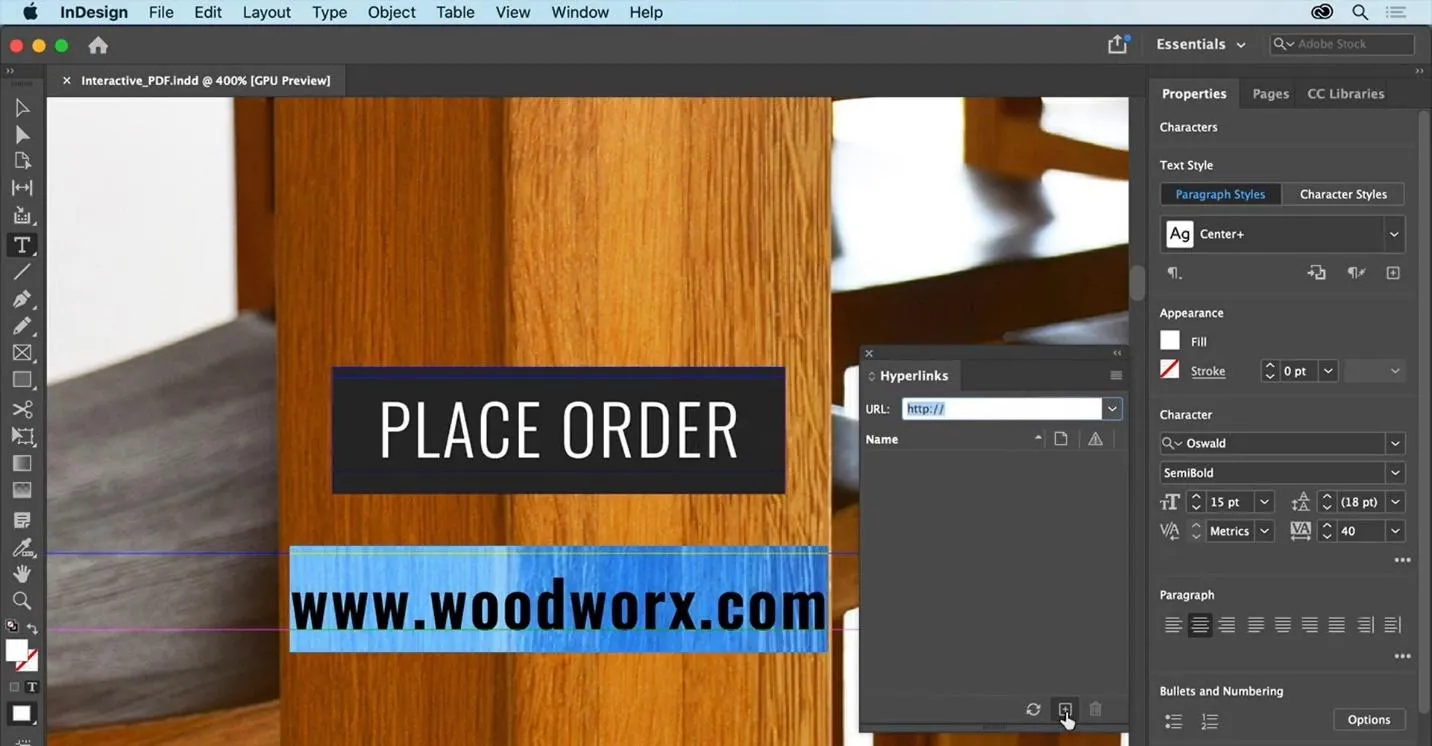Click the white Fill color swatch

tap(1170, 341)
